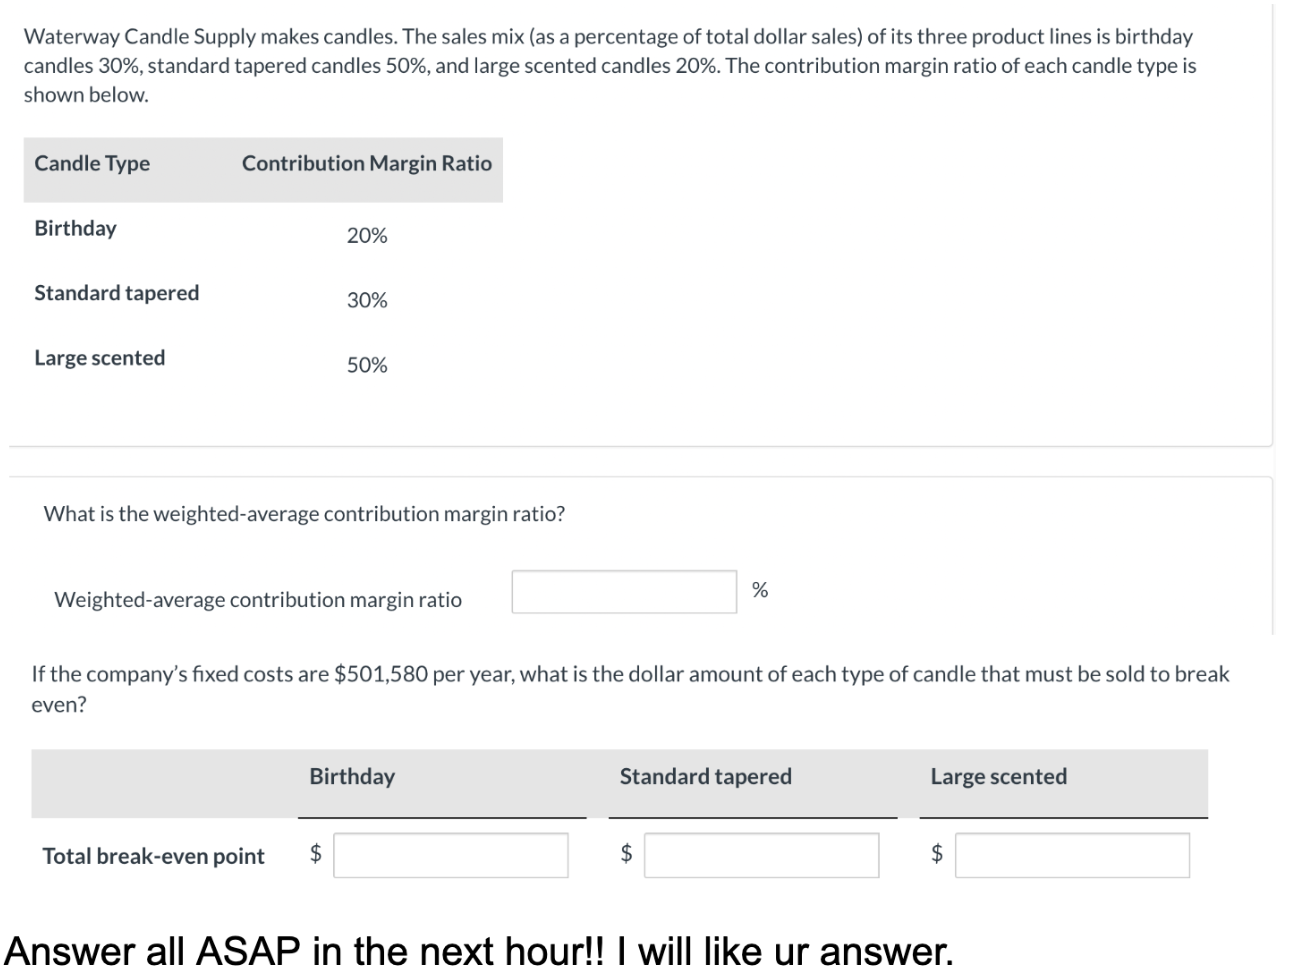Click the dollar sign before the Birthday input

click(x=316, y=853)
